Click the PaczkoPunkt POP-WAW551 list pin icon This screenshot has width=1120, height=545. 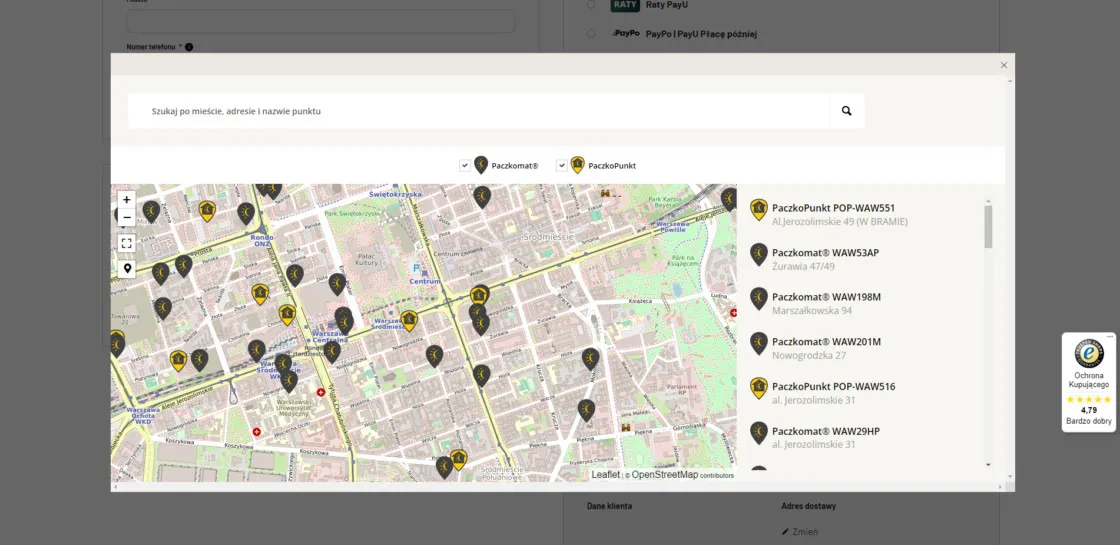759,209
